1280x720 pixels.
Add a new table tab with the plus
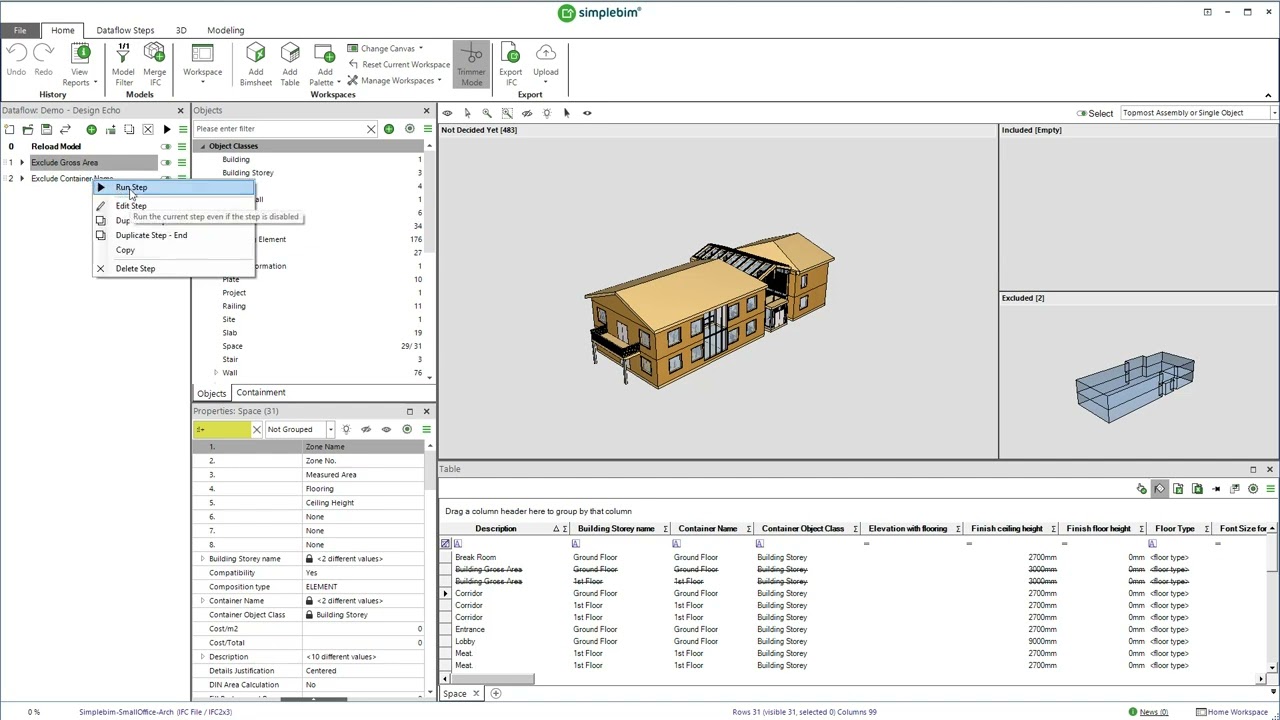[x=495, y=694]
